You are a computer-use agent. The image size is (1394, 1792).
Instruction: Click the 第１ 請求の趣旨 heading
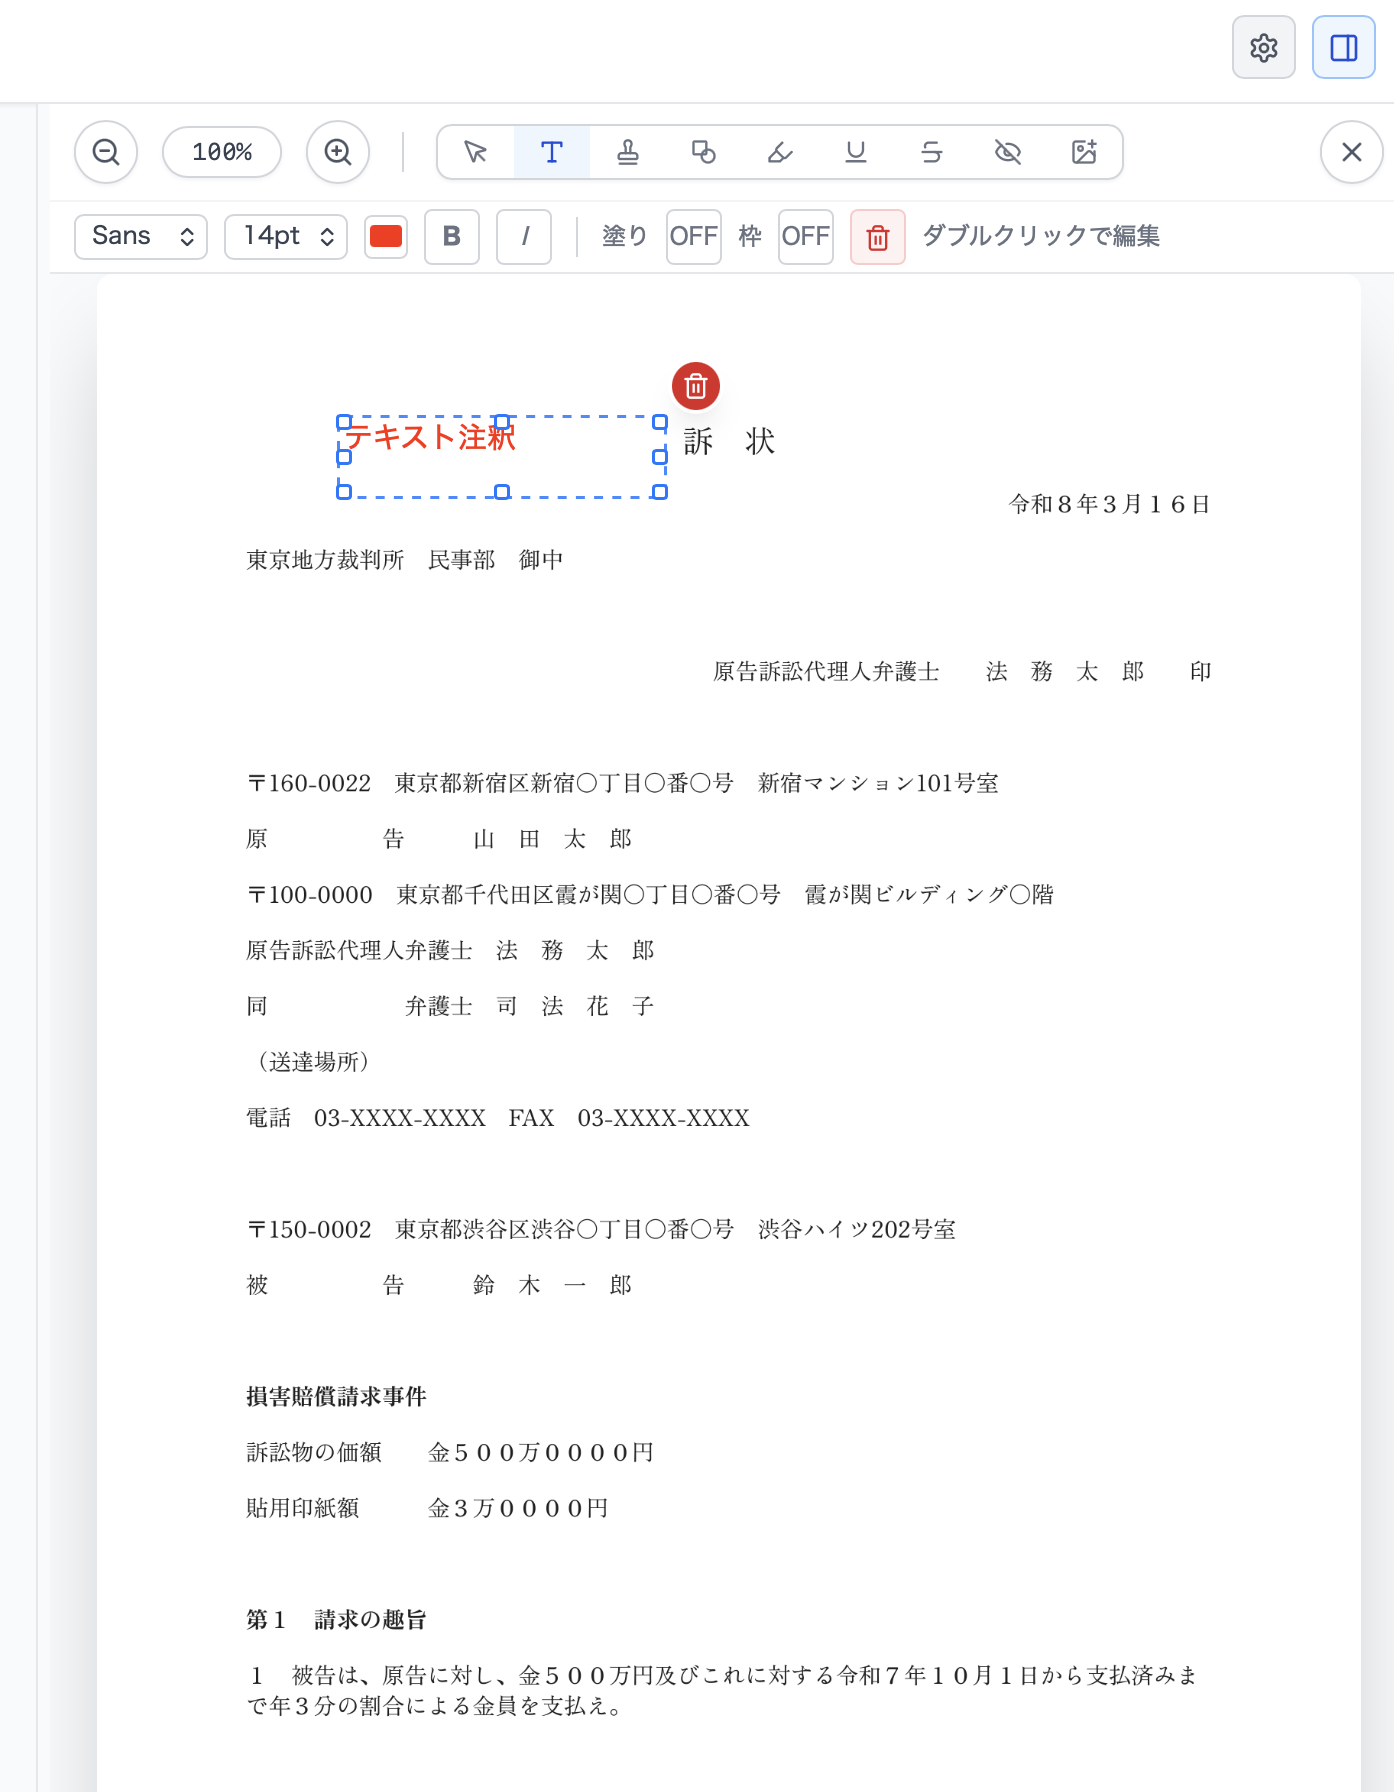336,1619
